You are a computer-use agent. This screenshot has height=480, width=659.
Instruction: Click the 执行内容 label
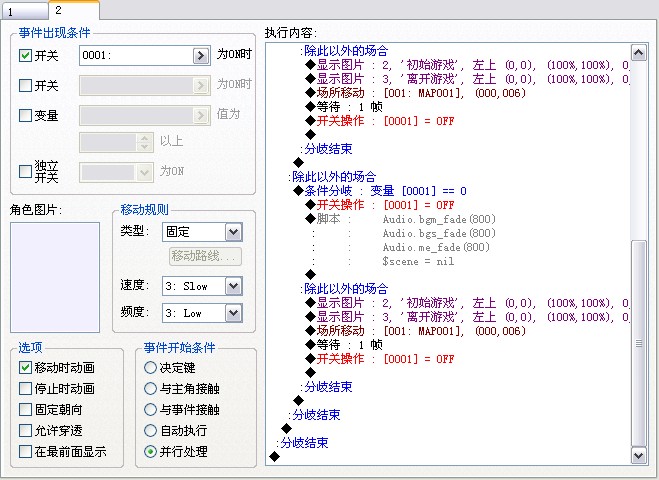[290, 32]
